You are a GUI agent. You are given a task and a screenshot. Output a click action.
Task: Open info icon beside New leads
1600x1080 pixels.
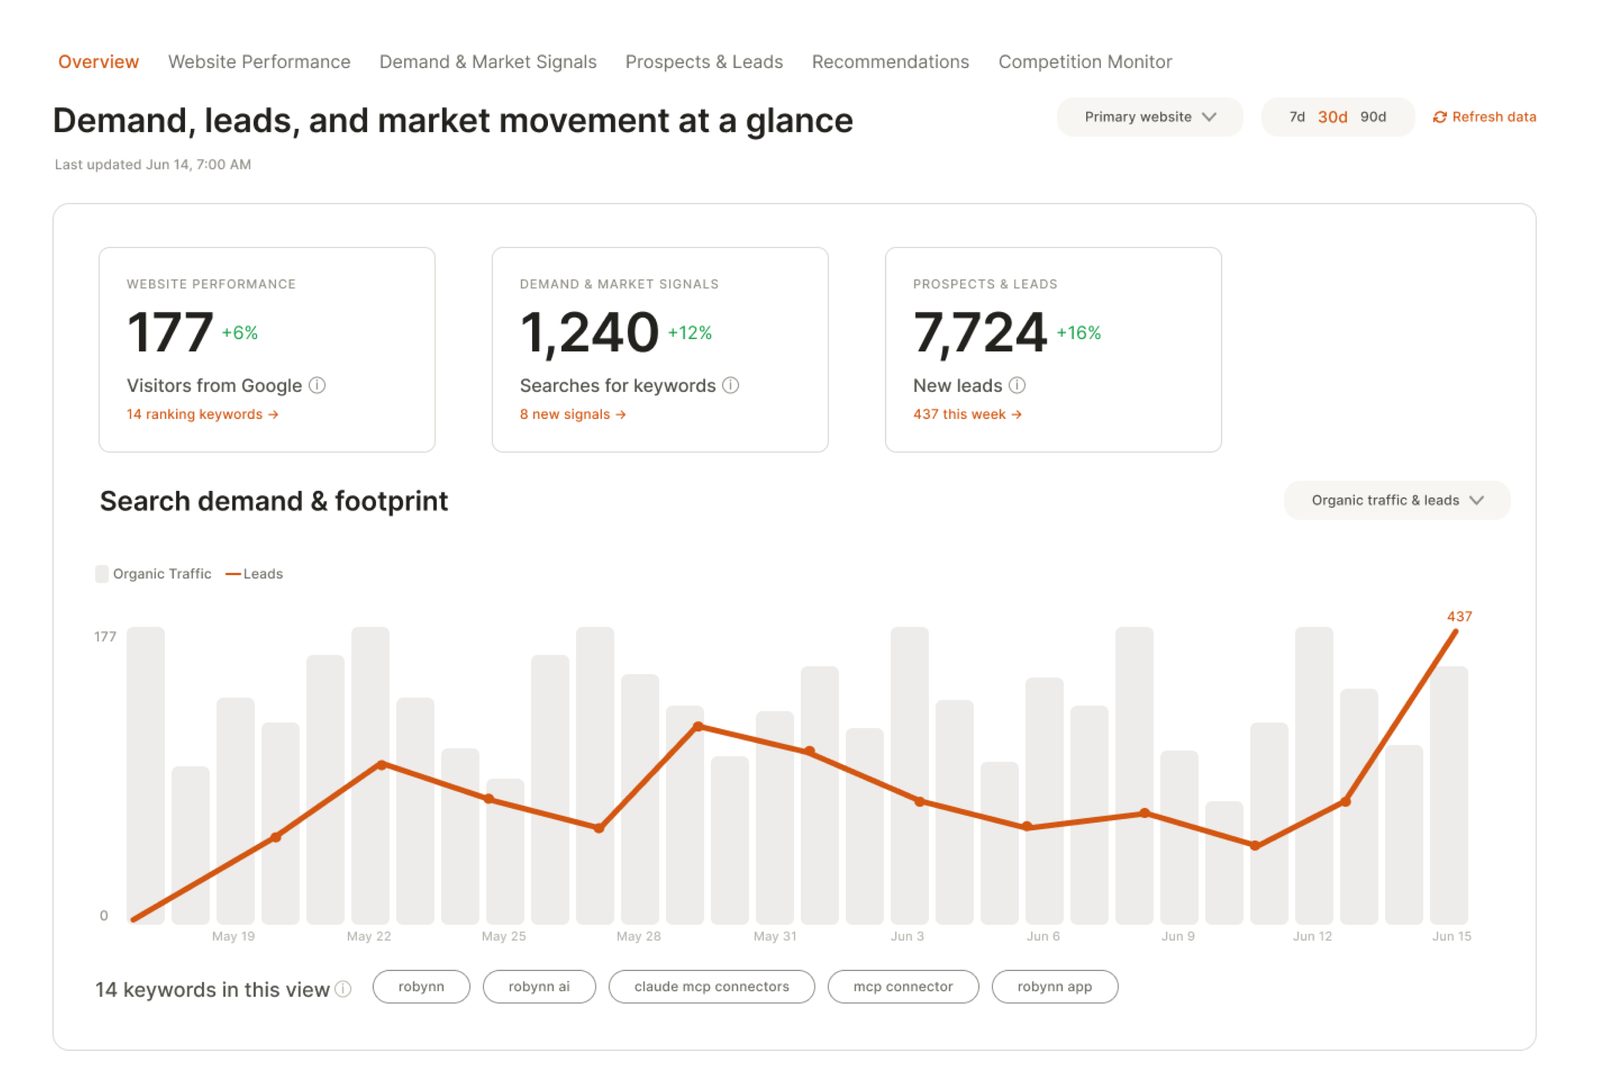point(1017,385)
